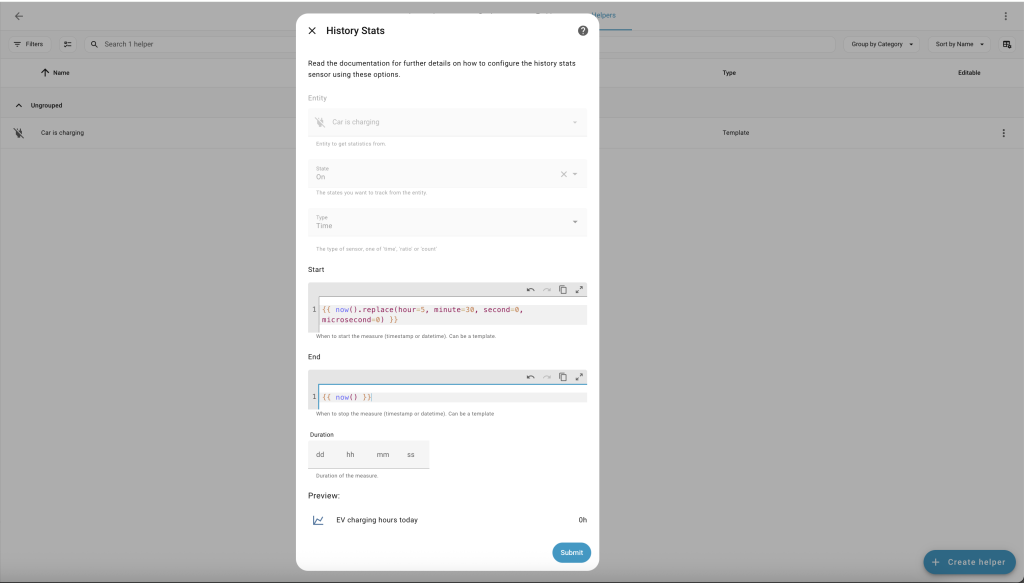Copy the Start template code

pos(563,290)
